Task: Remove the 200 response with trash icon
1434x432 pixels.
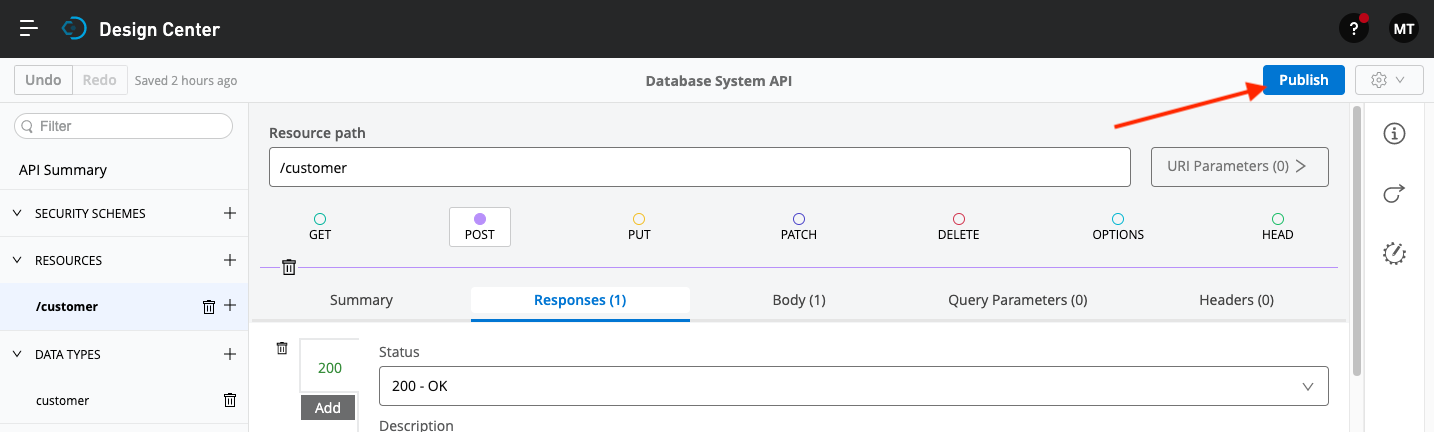Action: 282,348
